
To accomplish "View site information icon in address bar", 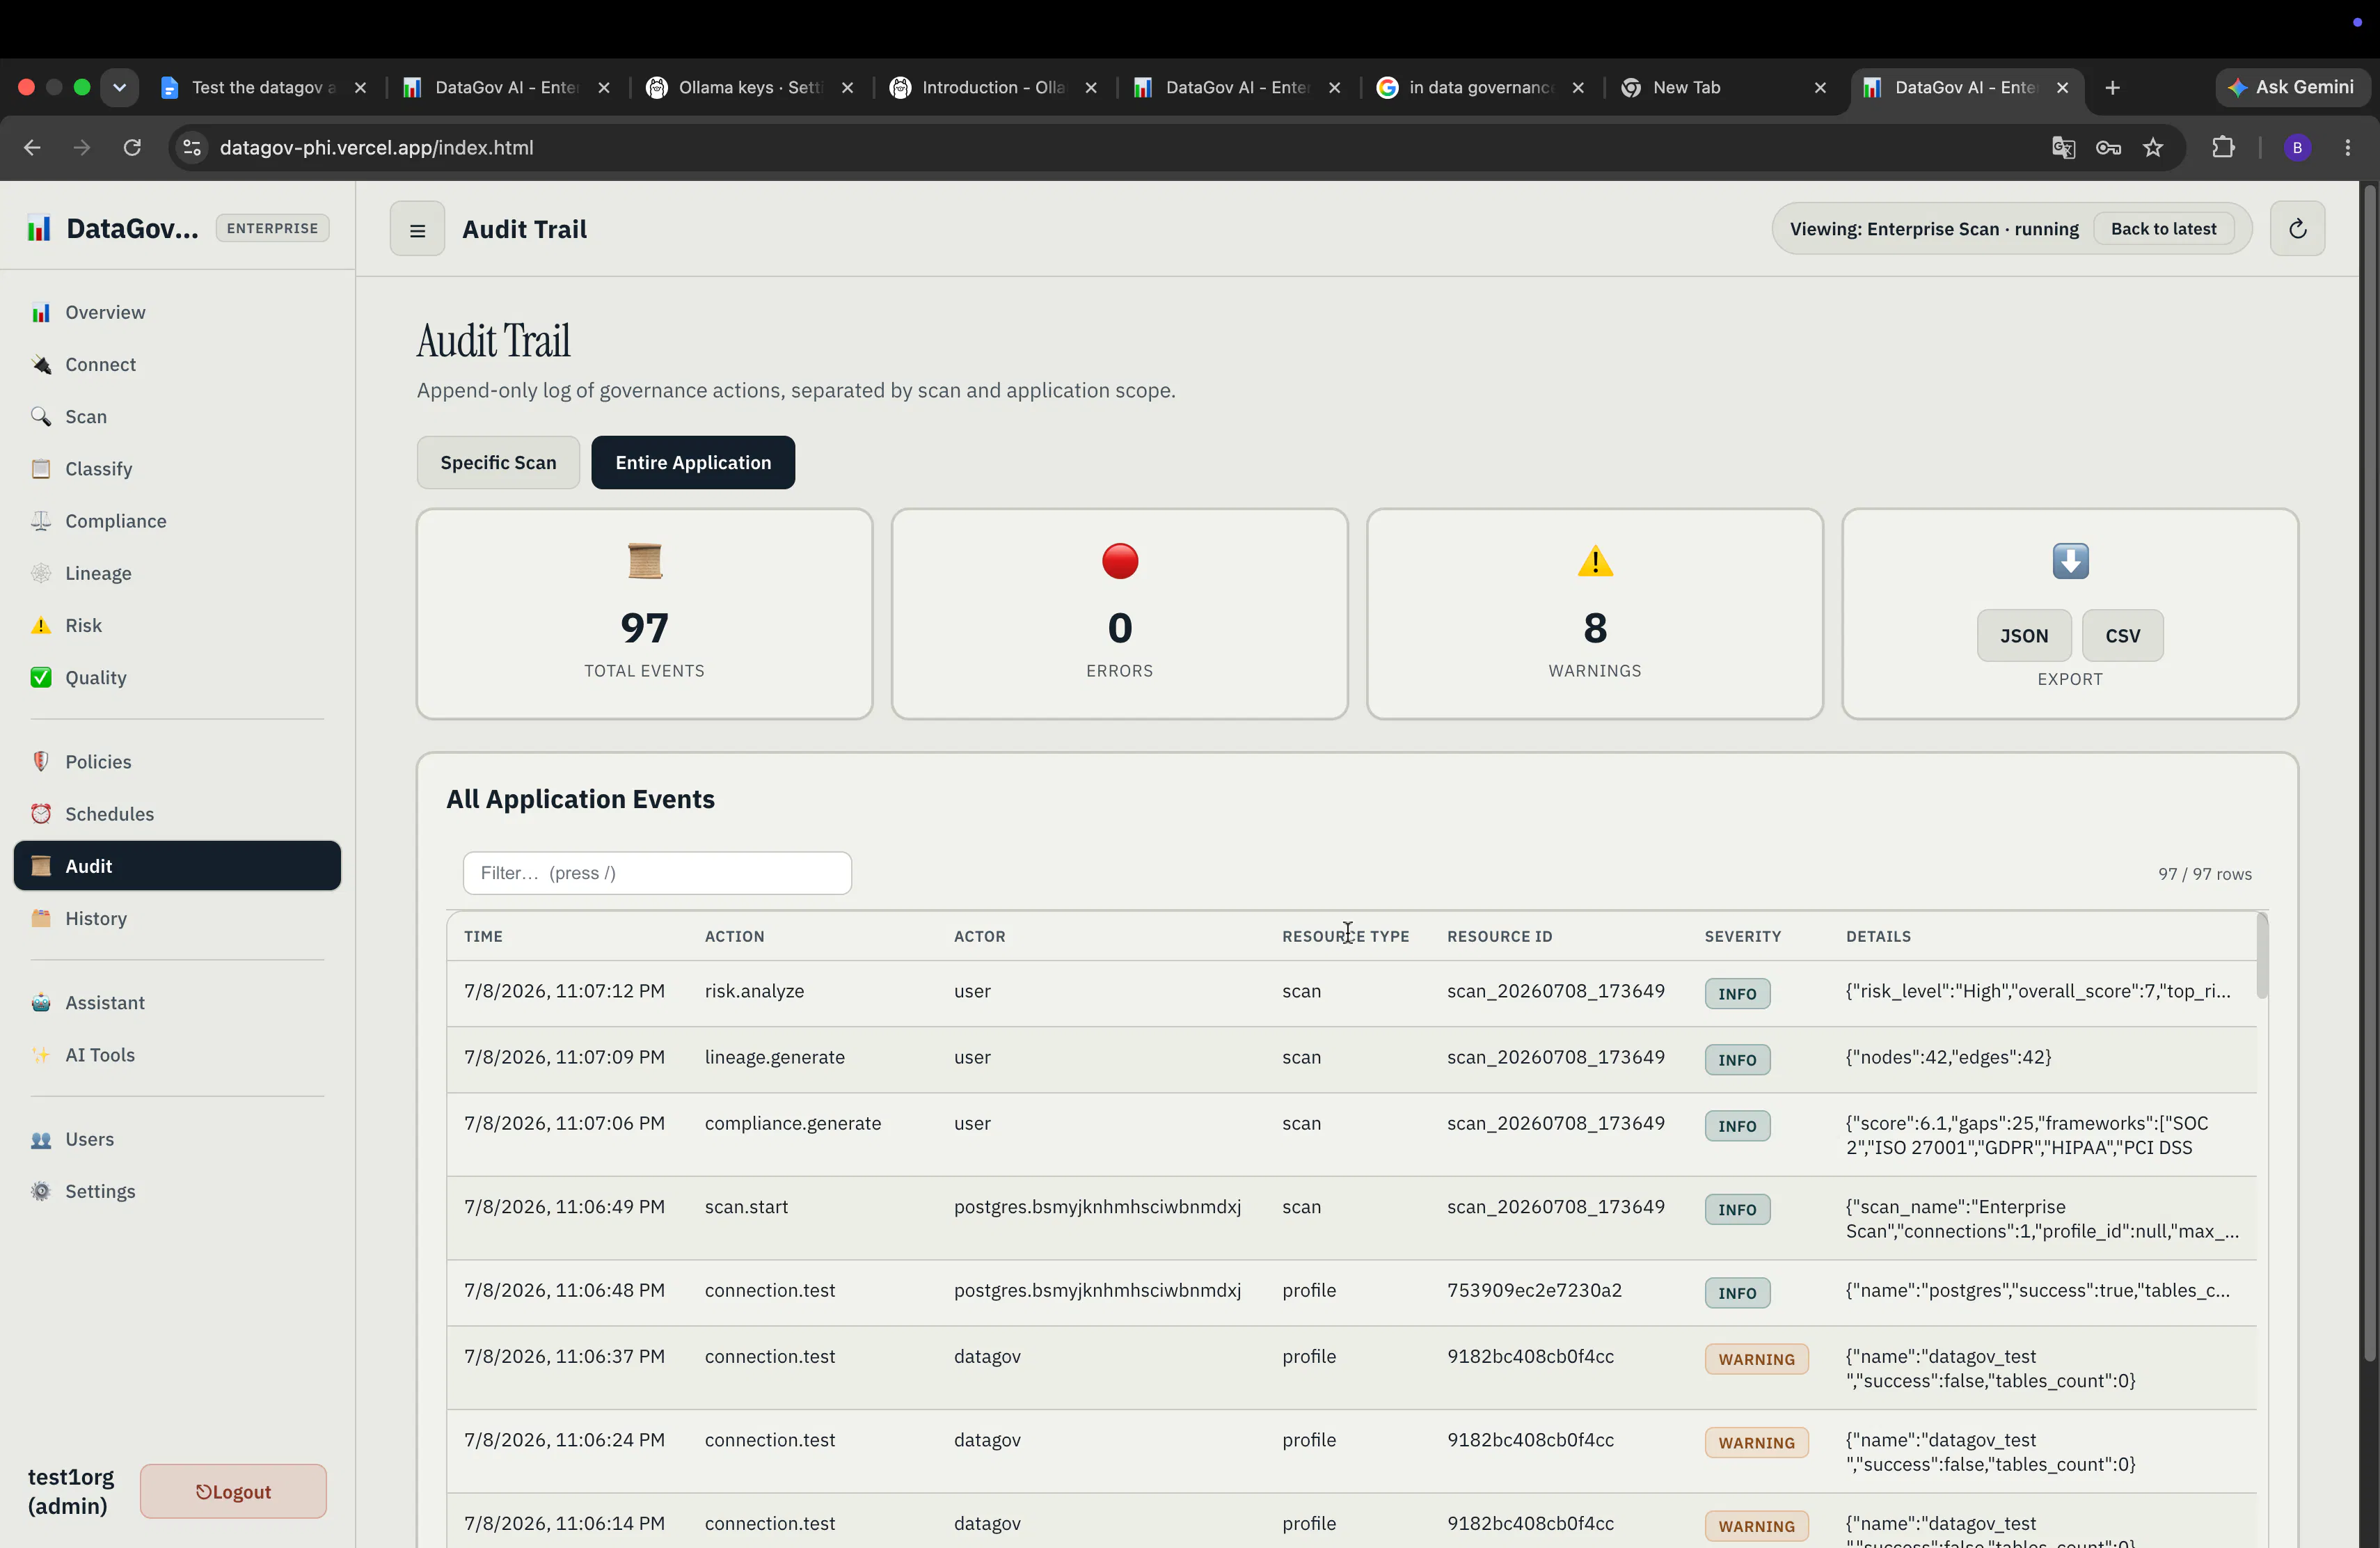I will (x=192, y=147).
